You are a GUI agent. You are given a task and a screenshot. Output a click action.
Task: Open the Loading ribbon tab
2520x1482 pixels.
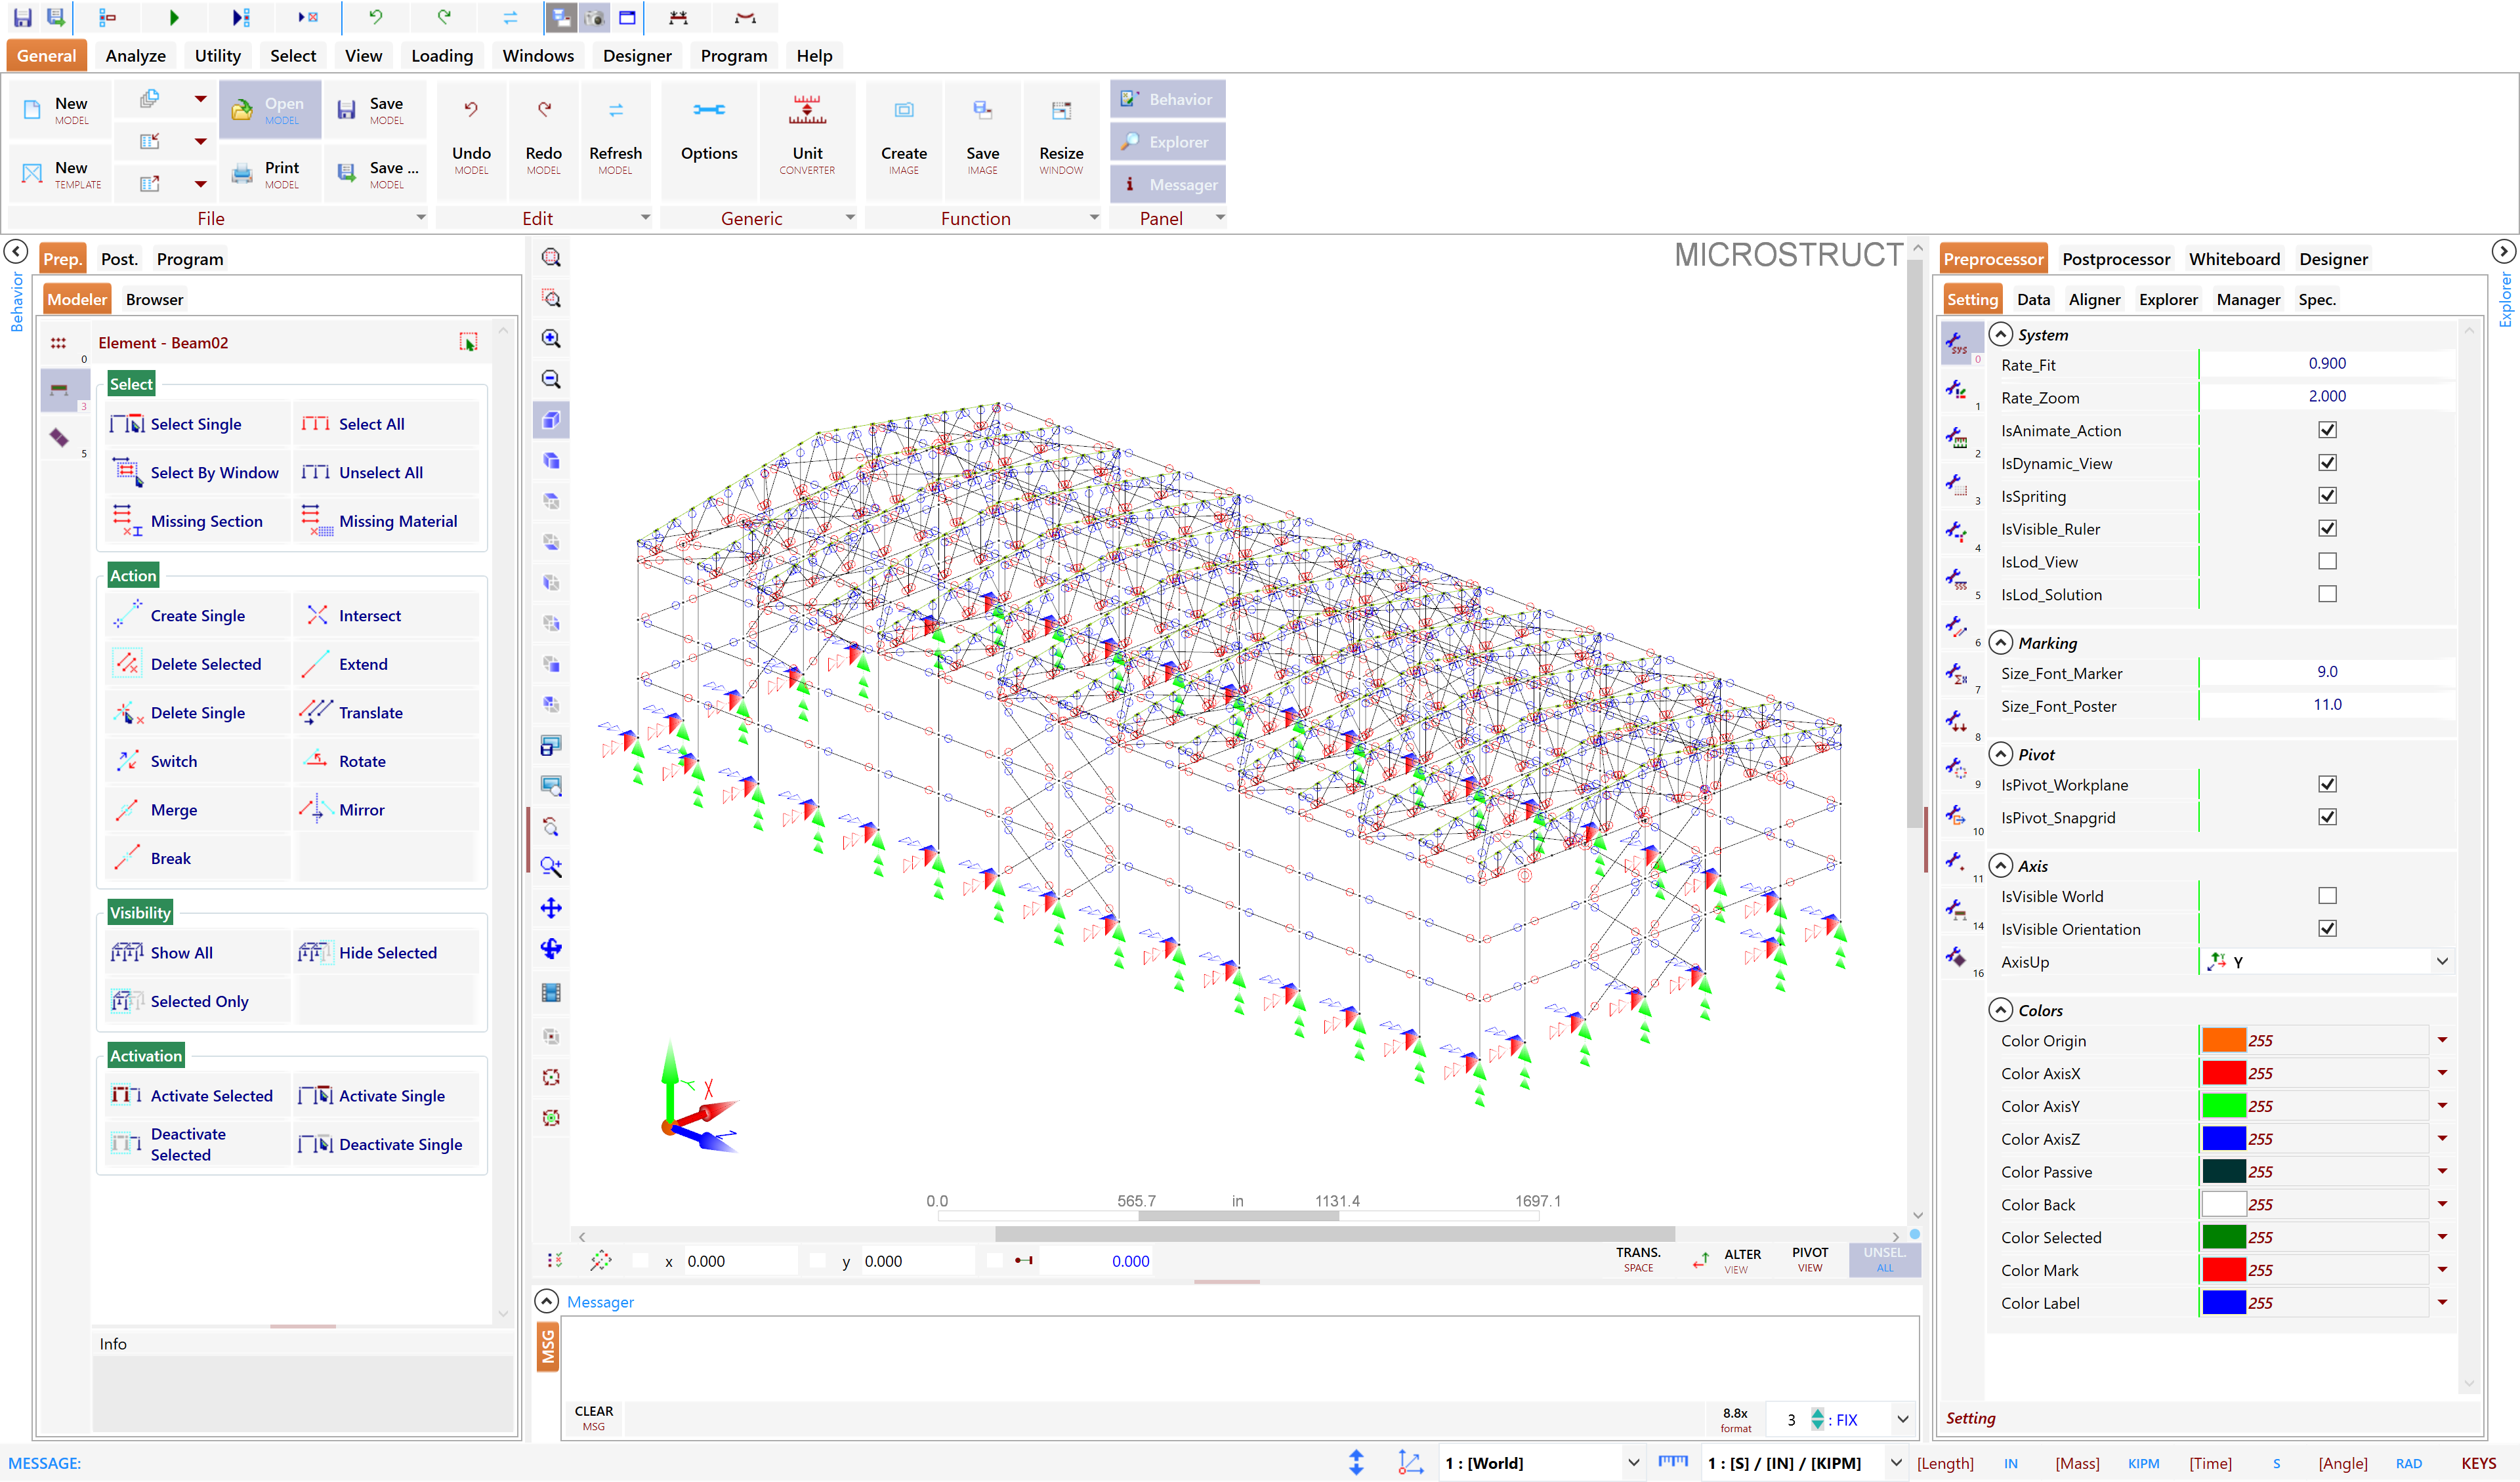click(x=442, y=56)
